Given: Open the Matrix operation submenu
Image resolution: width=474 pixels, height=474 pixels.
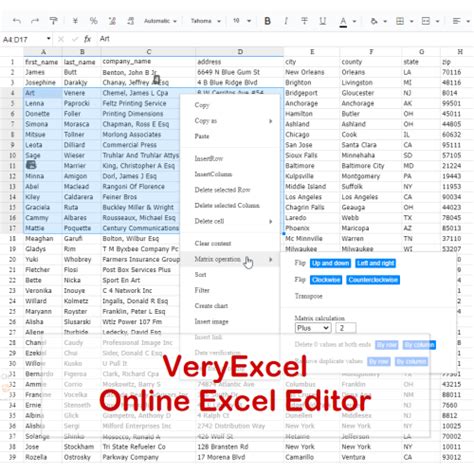Looking at the screenshot, I should point(230,259).
